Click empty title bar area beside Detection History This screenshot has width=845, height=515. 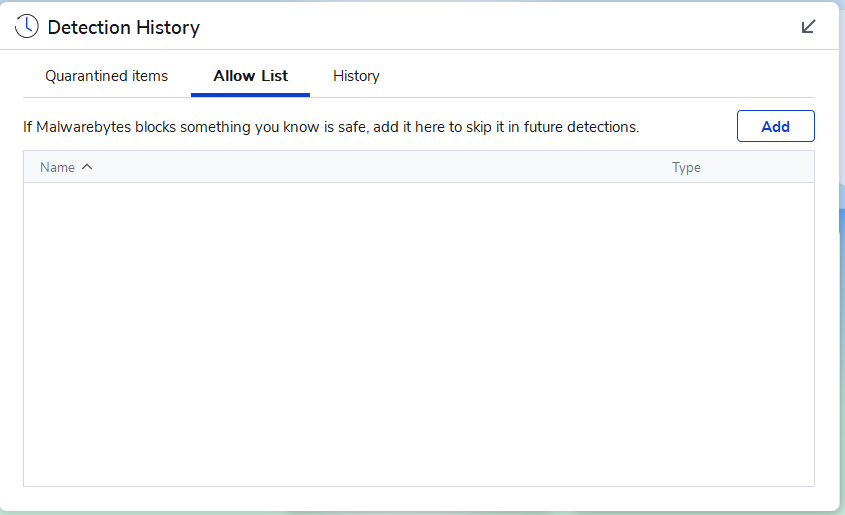500,27
